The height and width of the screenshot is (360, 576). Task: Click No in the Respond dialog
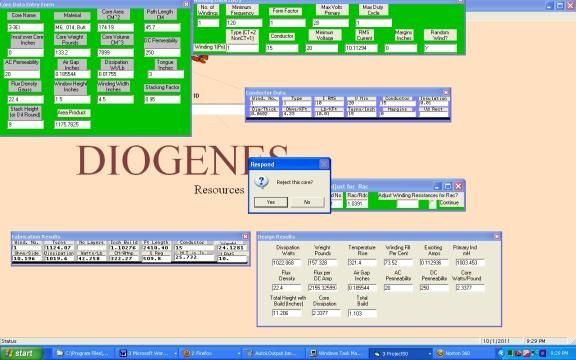click(x=307, y=202)
